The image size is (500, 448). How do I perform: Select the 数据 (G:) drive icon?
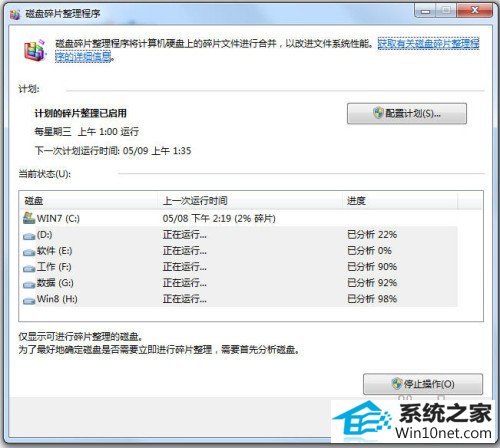(29, 284)
